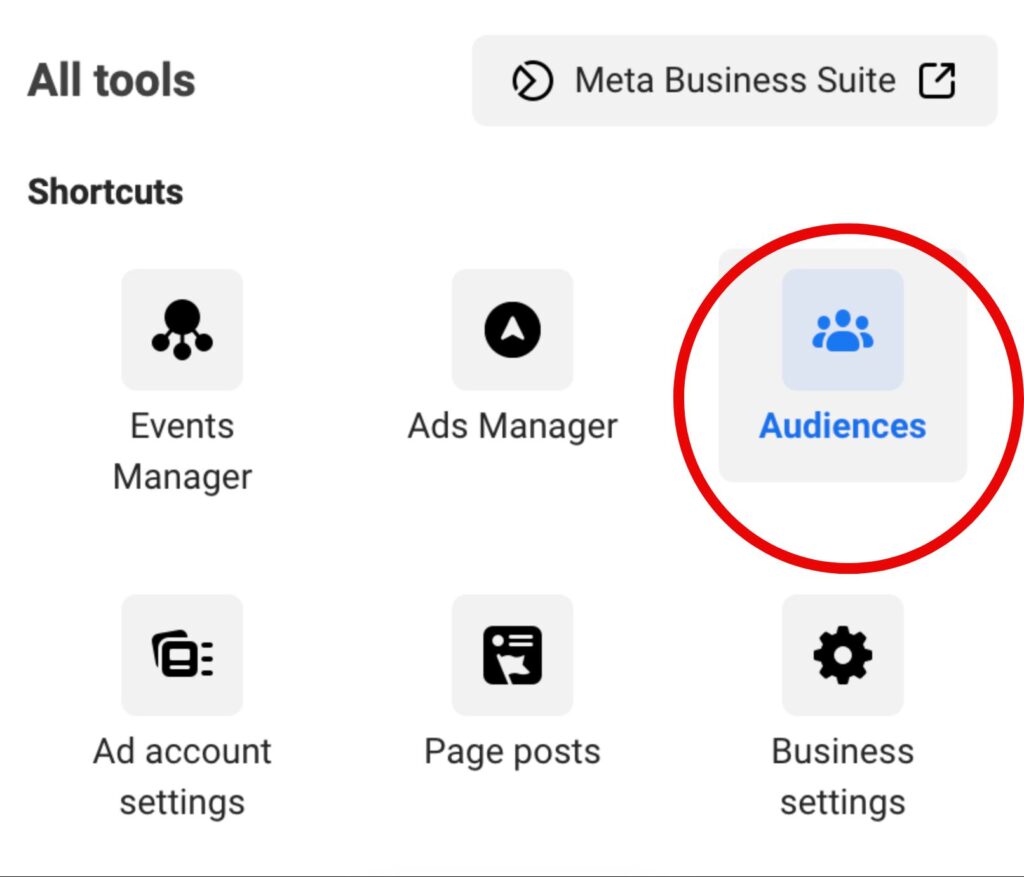Open the Page posts flag icon
The image size is (1024, 877).
click(x=513, y=655)
